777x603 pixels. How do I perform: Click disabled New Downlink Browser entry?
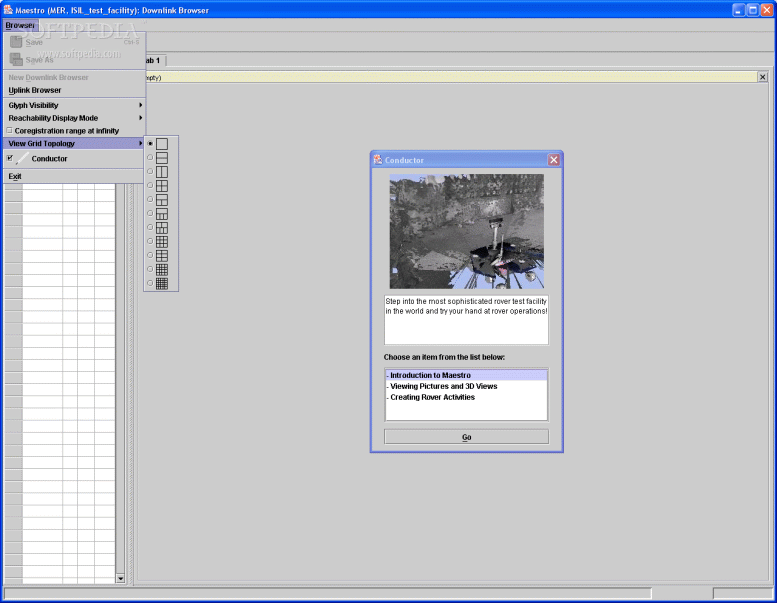(74, 77)
